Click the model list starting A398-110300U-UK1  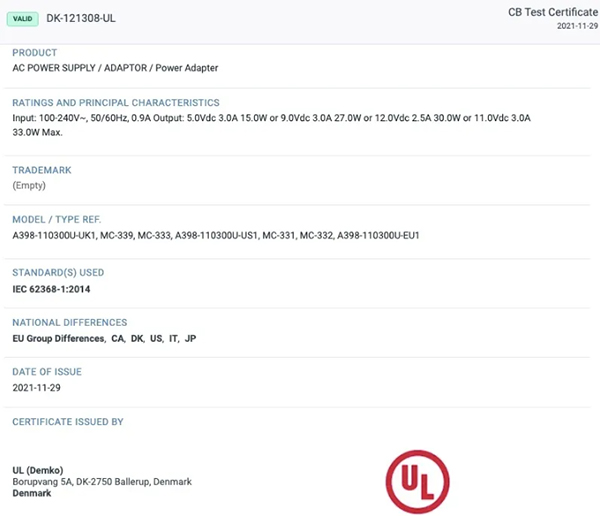pos(216,235)
